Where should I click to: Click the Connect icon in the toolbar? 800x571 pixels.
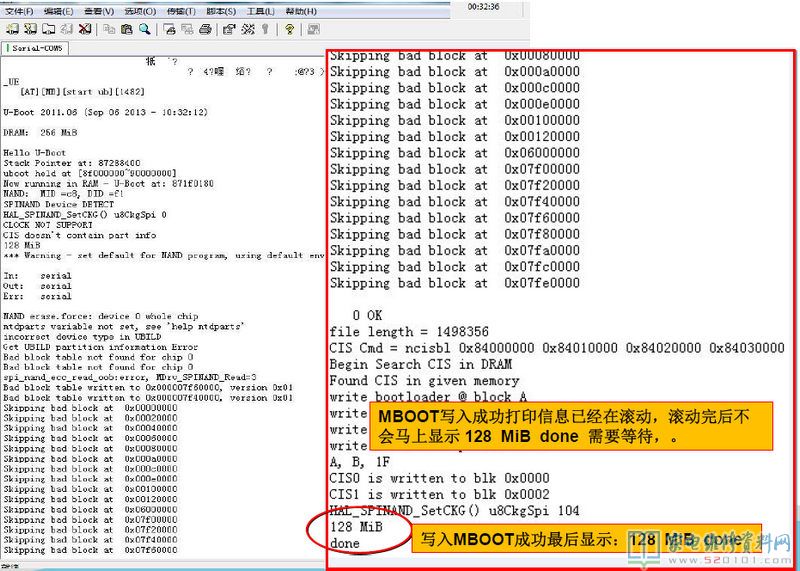click(12, 30)
